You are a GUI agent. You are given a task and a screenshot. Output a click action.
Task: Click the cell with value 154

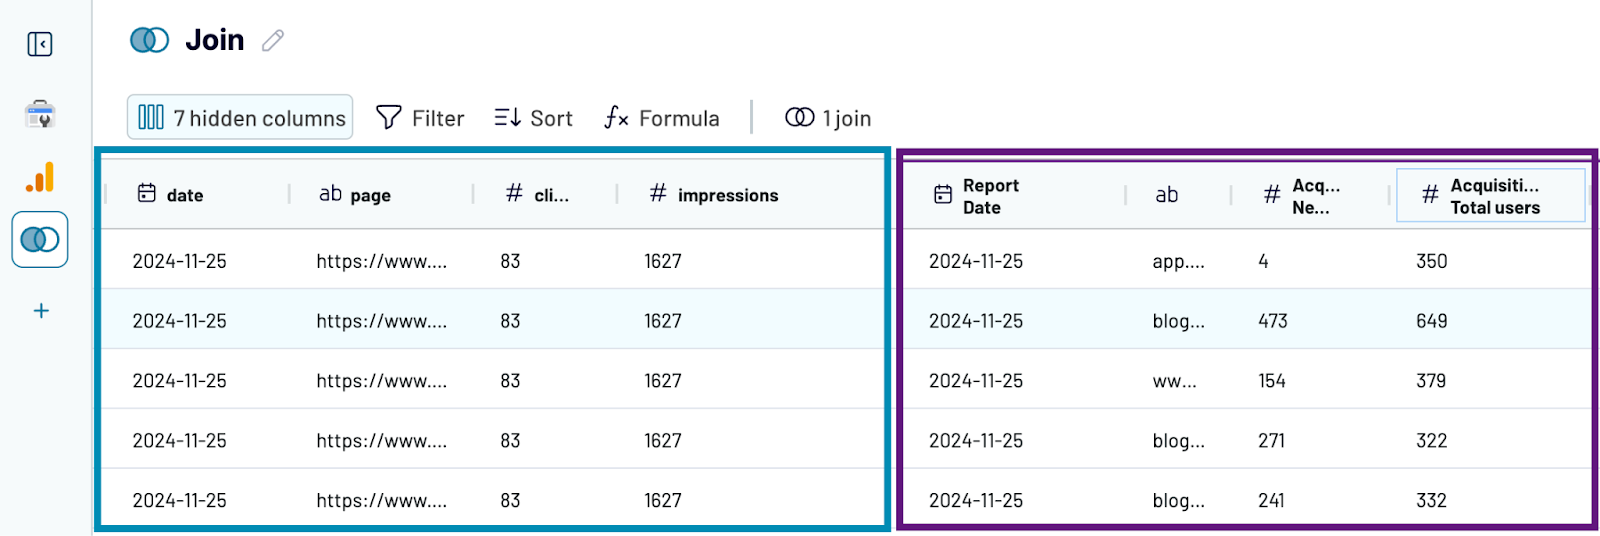click(1272, 381)
